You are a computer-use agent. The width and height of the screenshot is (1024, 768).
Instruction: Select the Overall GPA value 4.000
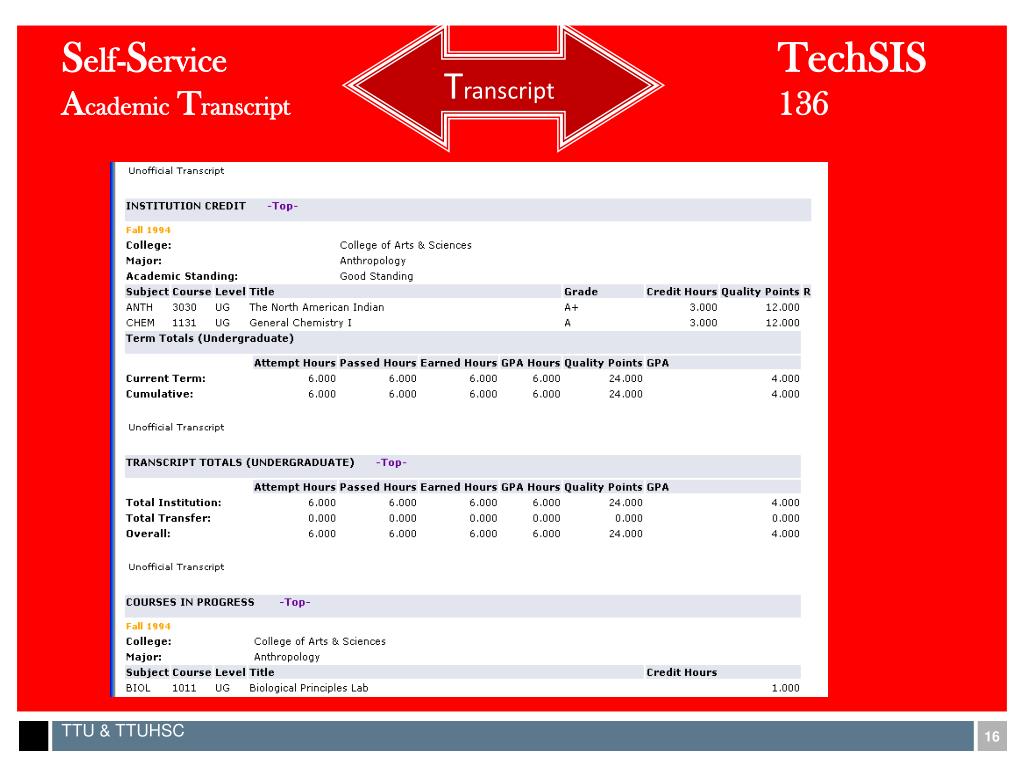[x=785, y=534]
